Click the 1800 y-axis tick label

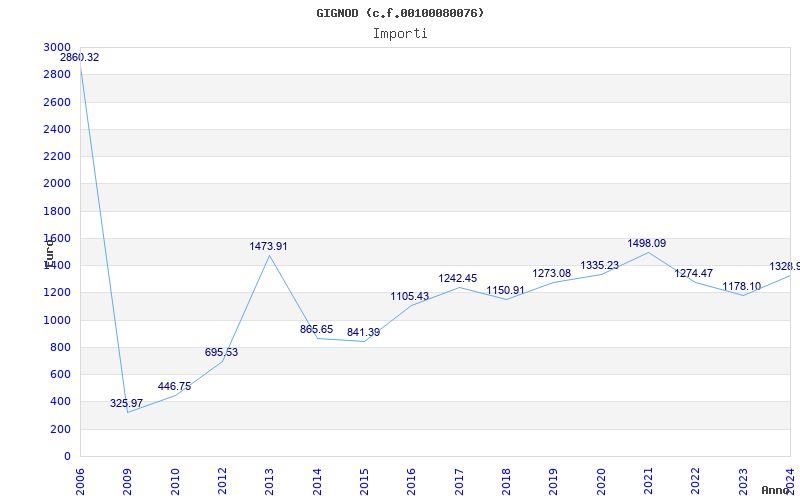tap(57, 211)
